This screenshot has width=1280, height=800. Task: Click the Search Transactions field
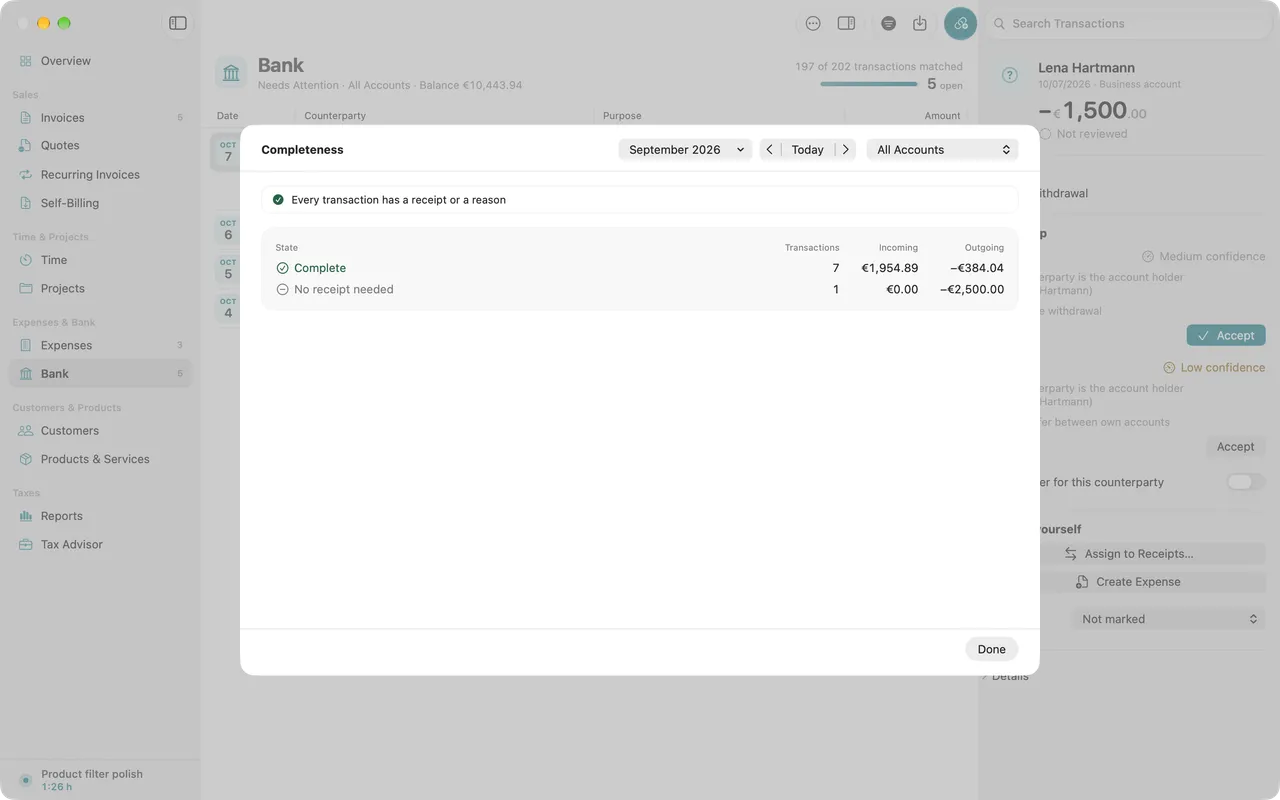click(1130, 23)
